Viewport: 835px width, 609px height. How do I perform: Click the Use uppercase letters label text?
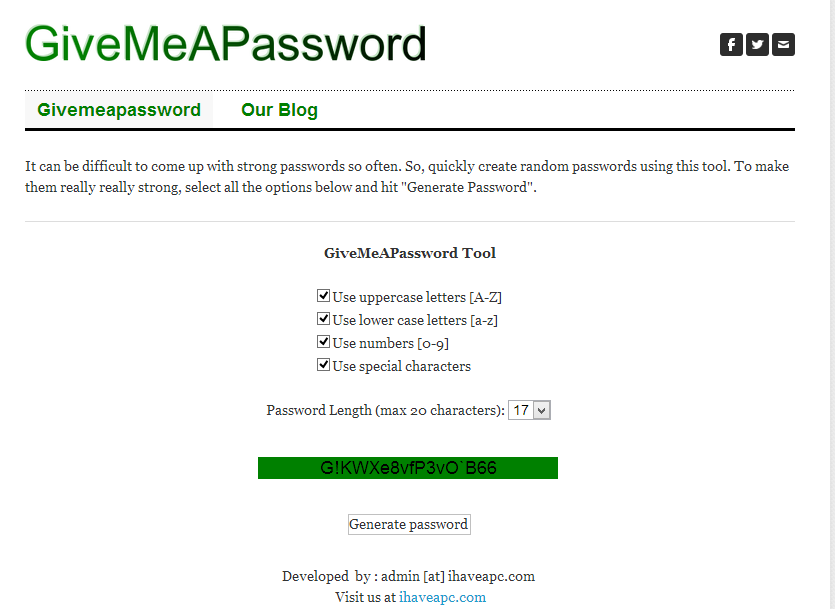(x=417, y=297)
